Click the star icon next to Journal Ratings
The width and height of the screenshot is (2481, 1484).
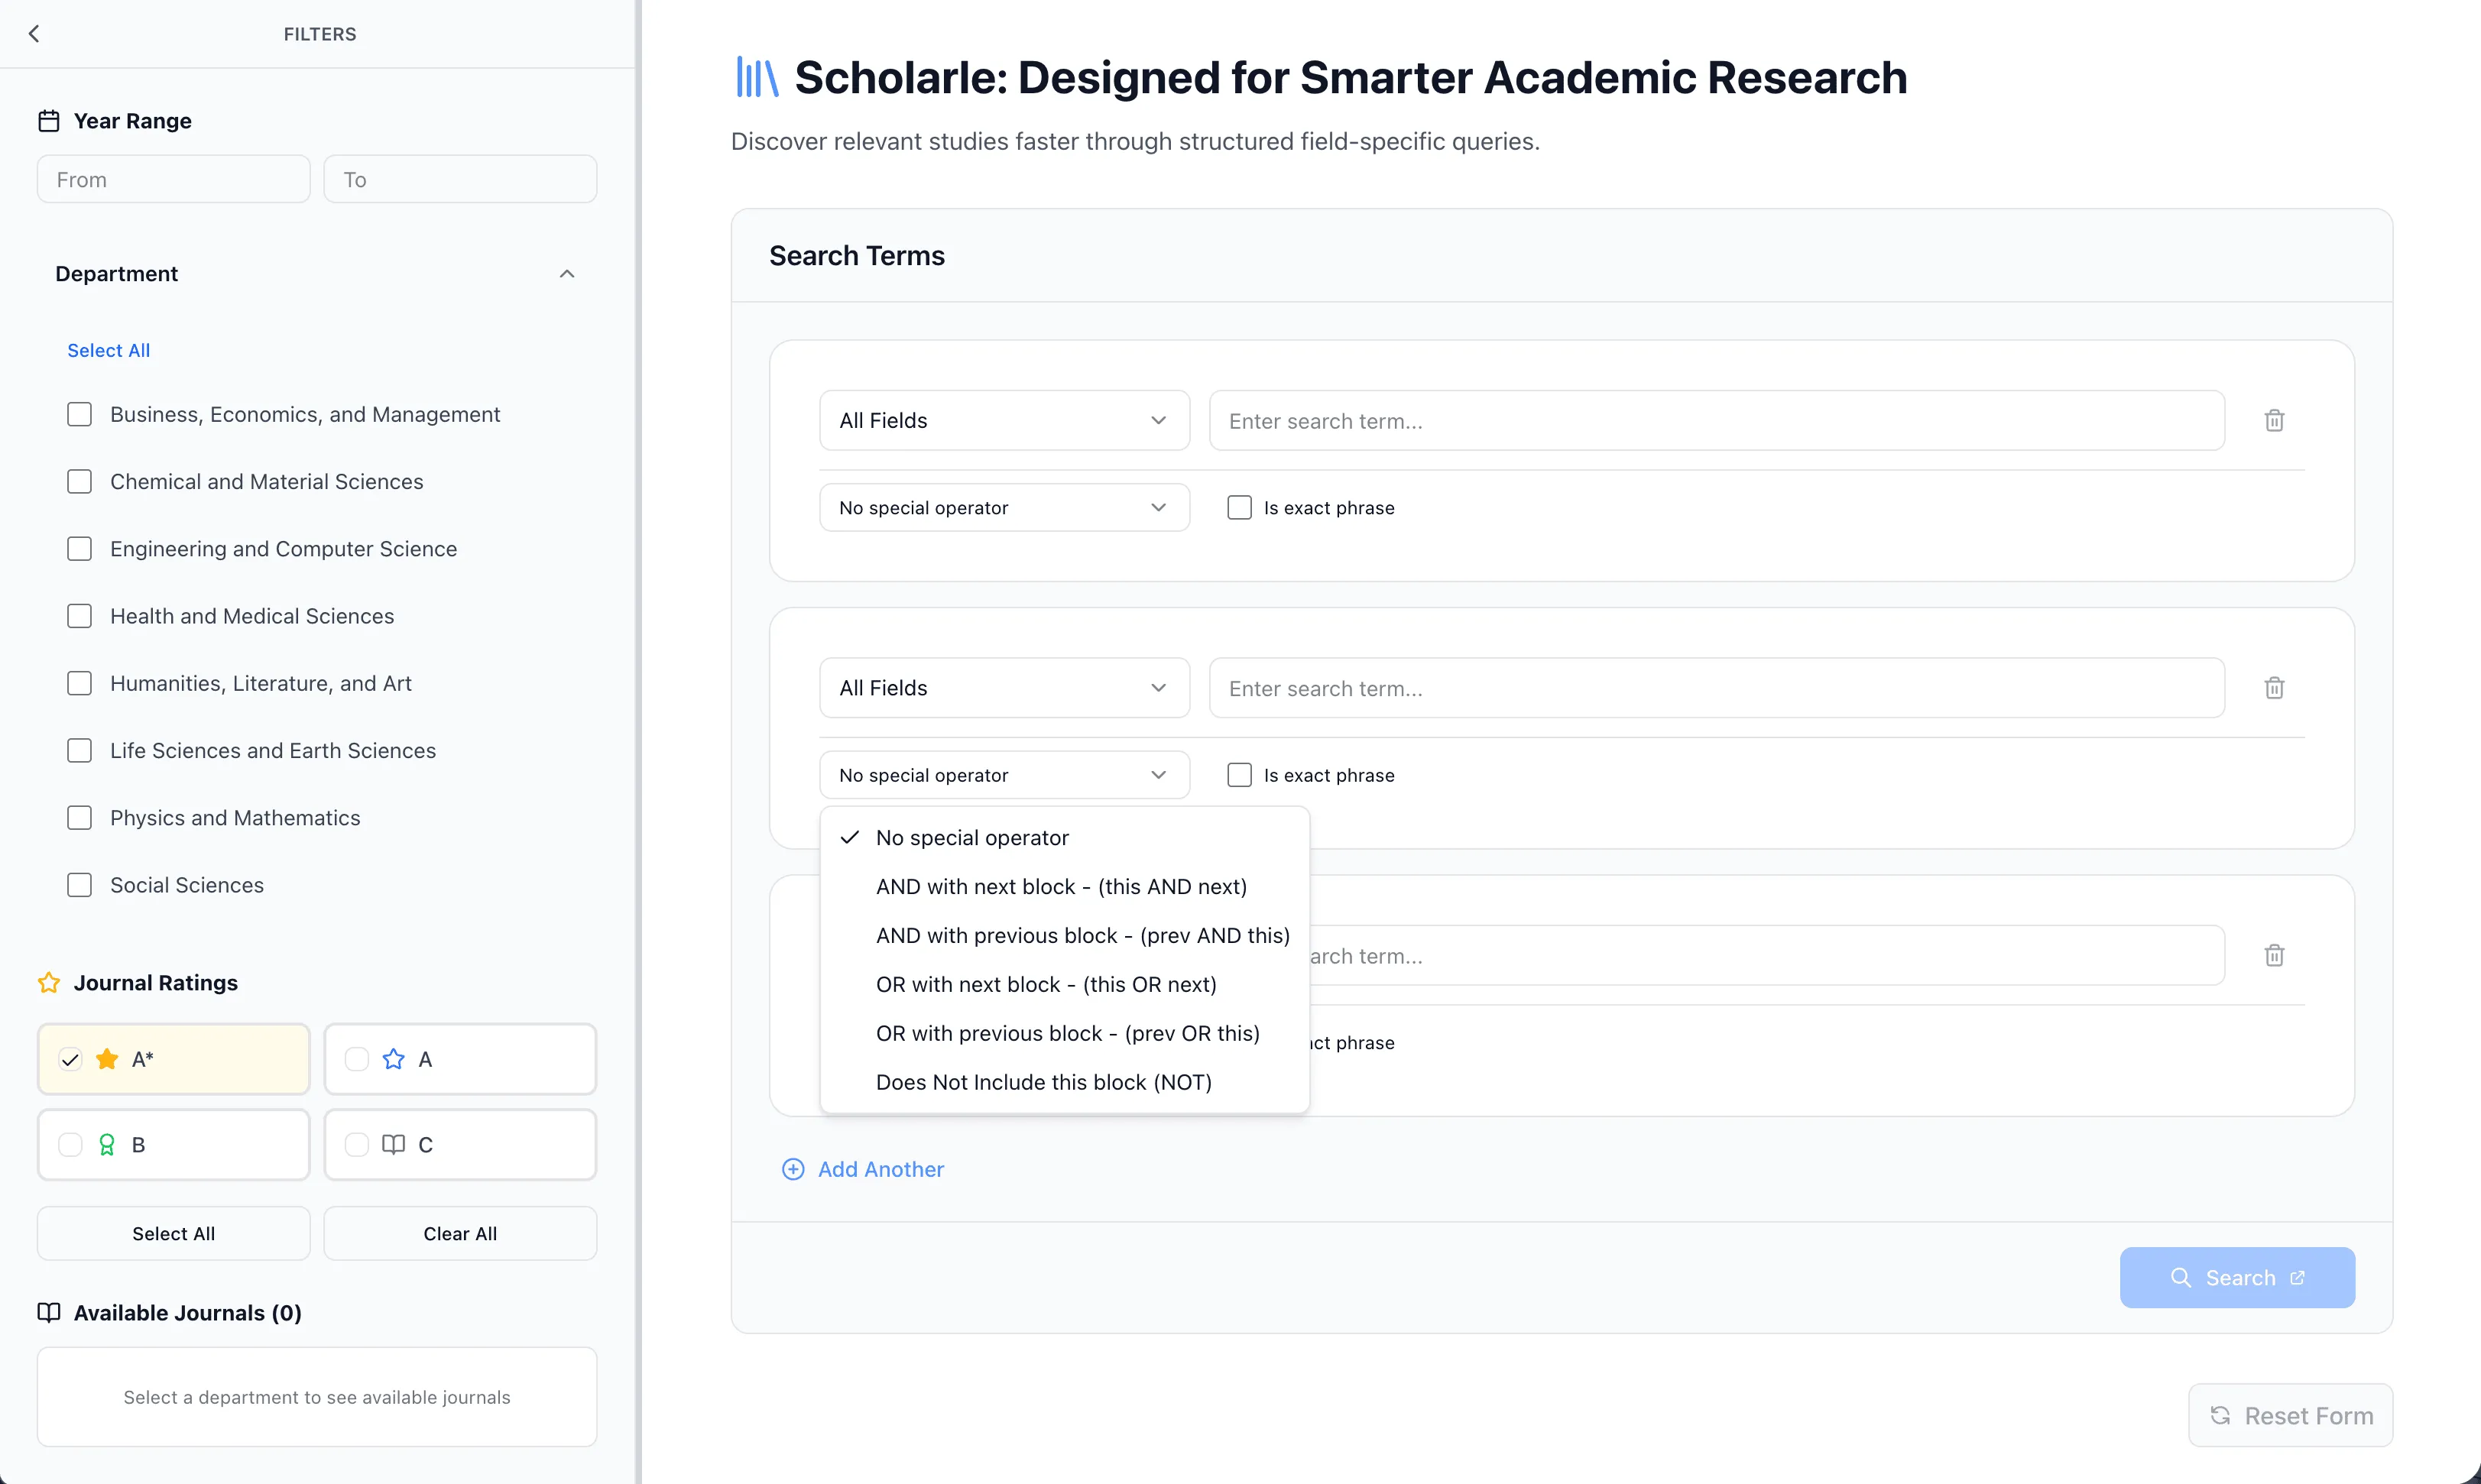click(49, 983)
